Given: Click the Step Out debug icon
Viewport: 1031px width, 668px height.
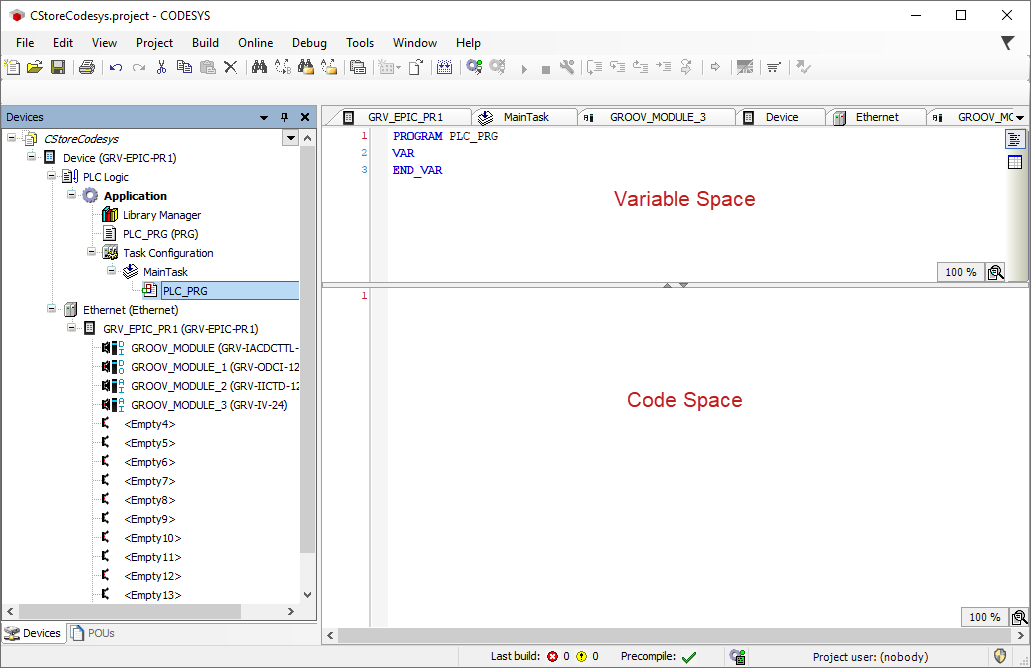Looking at the screenshot, I should tap(640, 67).
